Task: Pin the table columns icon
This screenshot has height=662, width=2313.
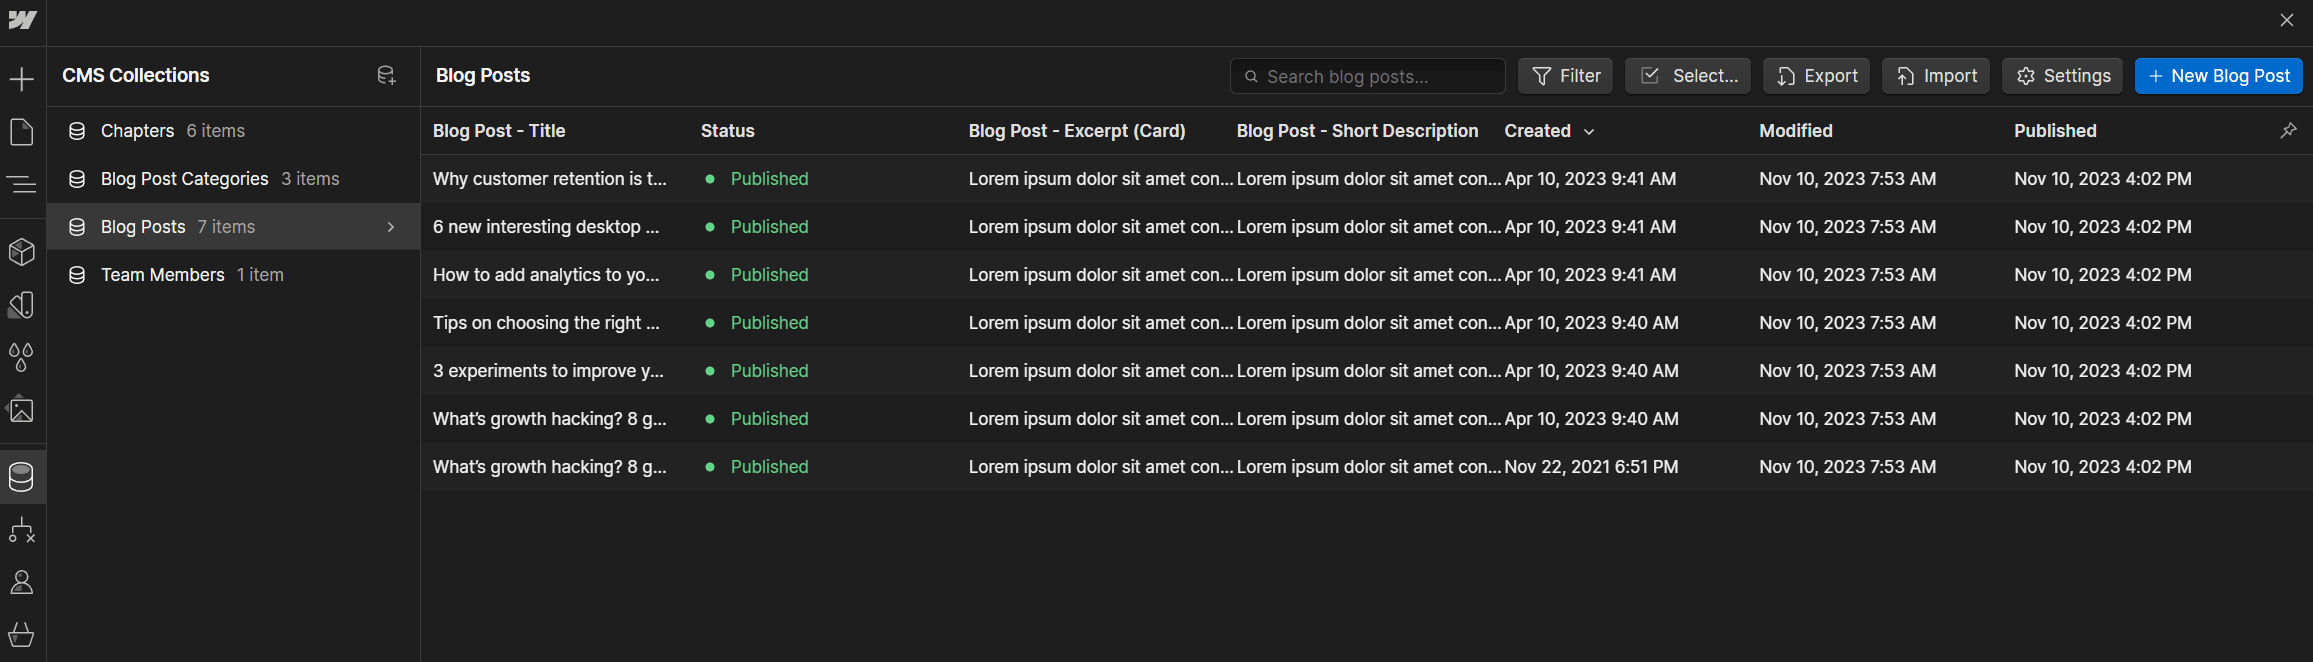Action: tap(2288, 131)
